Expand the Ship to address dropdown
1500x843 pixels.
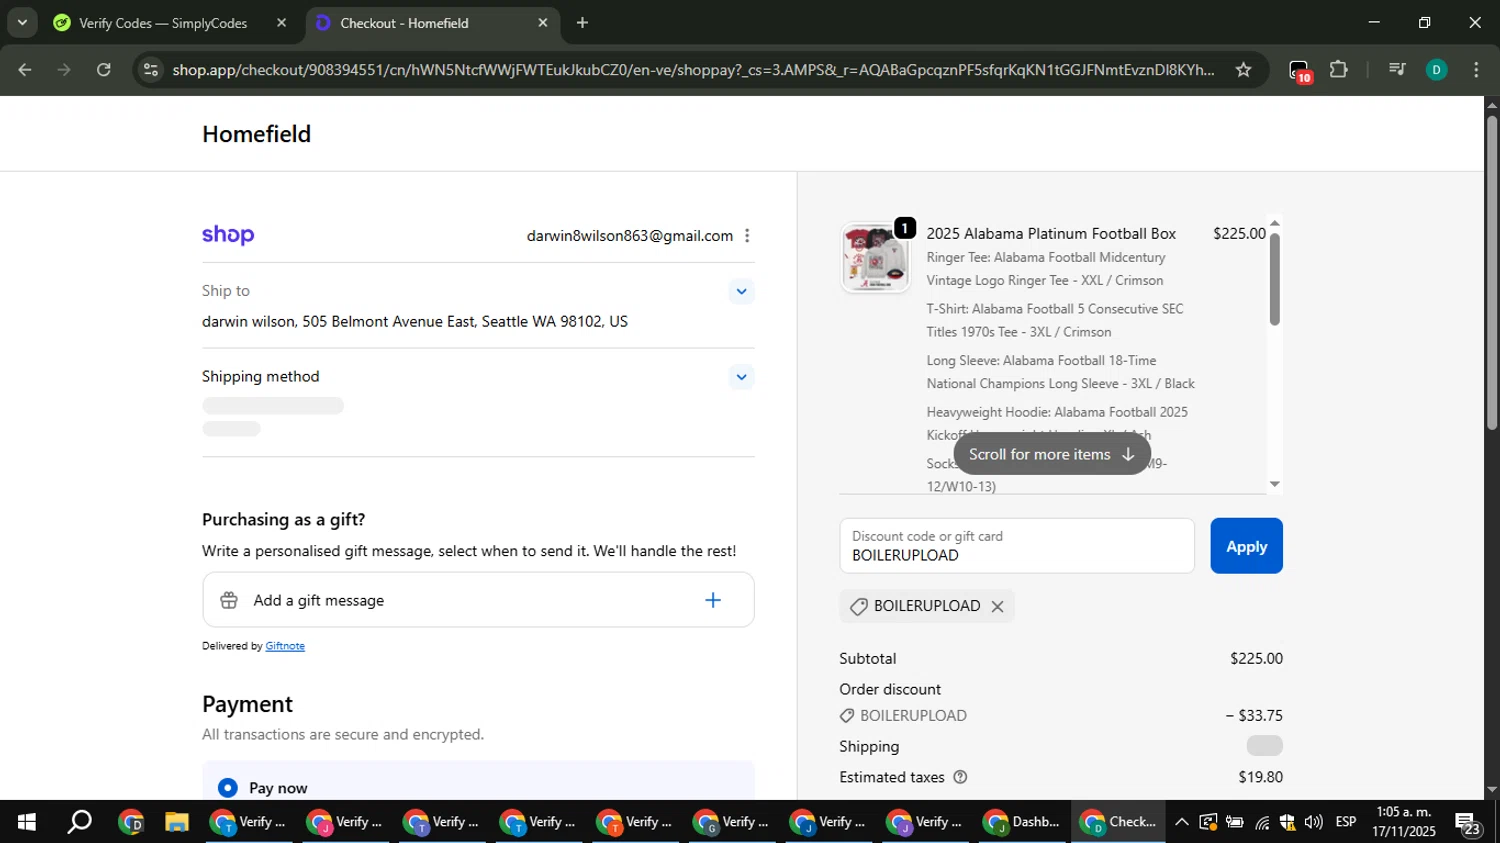click(x=741, y=292)
